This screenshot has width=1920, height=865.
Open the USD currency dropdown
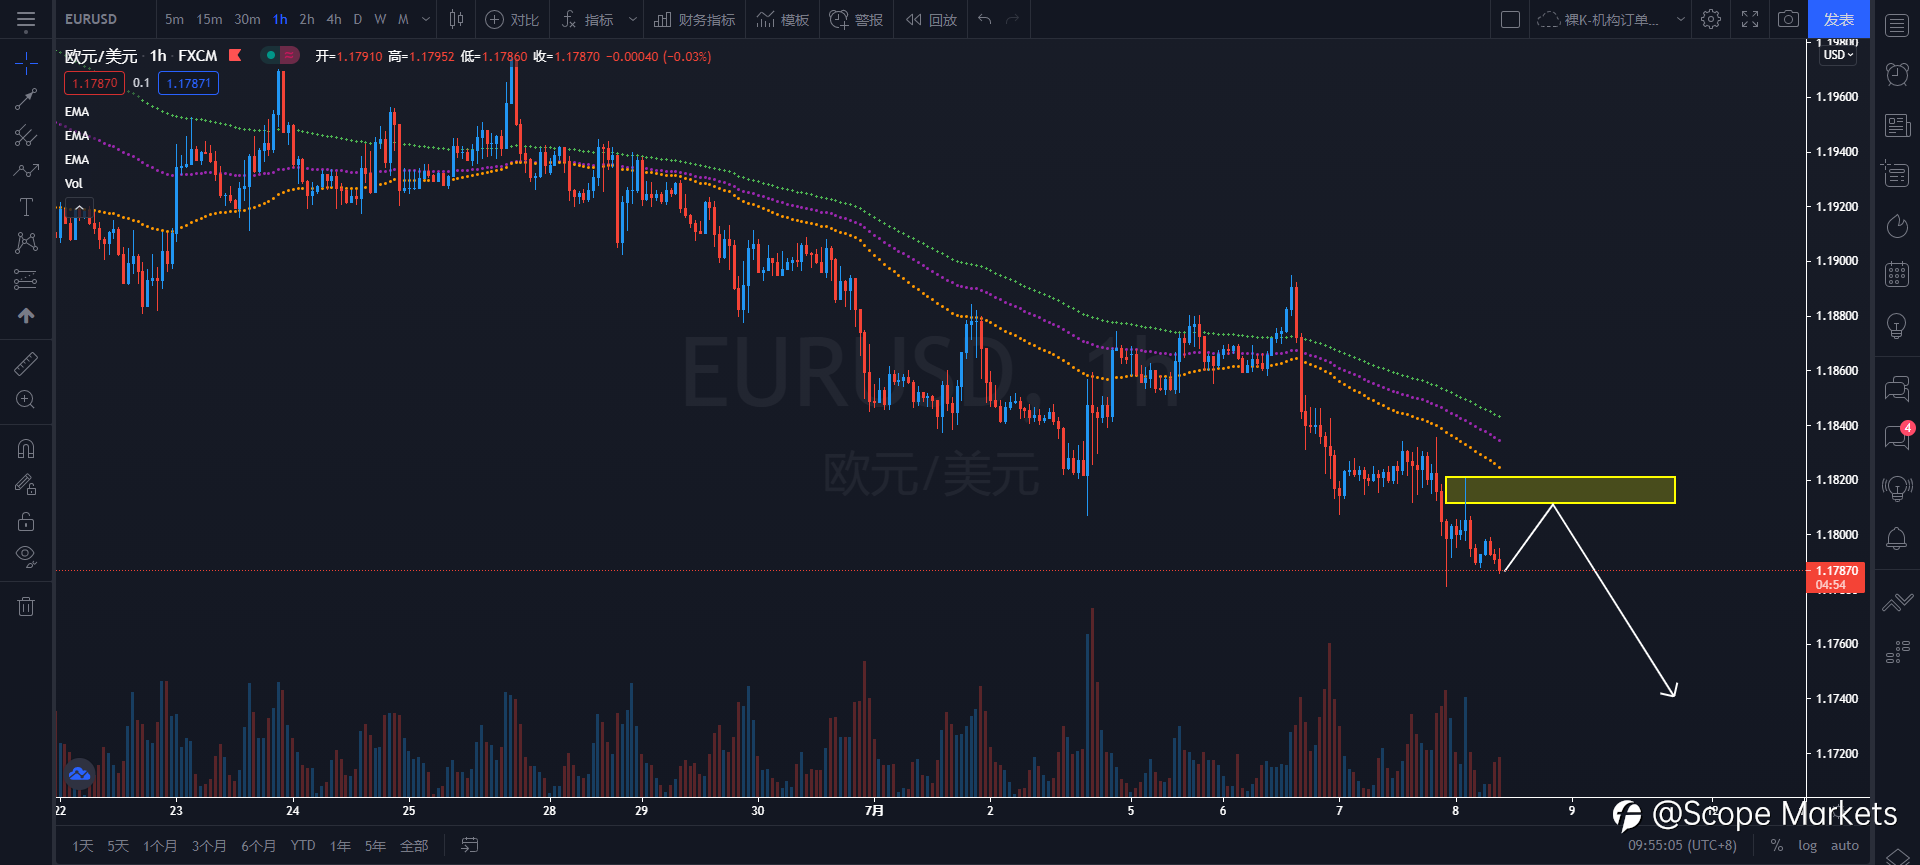(1838, 55)
